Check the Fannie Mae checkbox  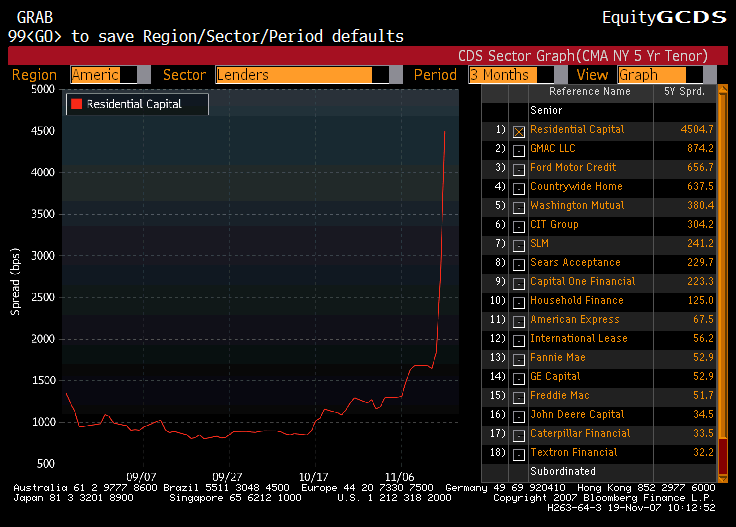[519, 360]
